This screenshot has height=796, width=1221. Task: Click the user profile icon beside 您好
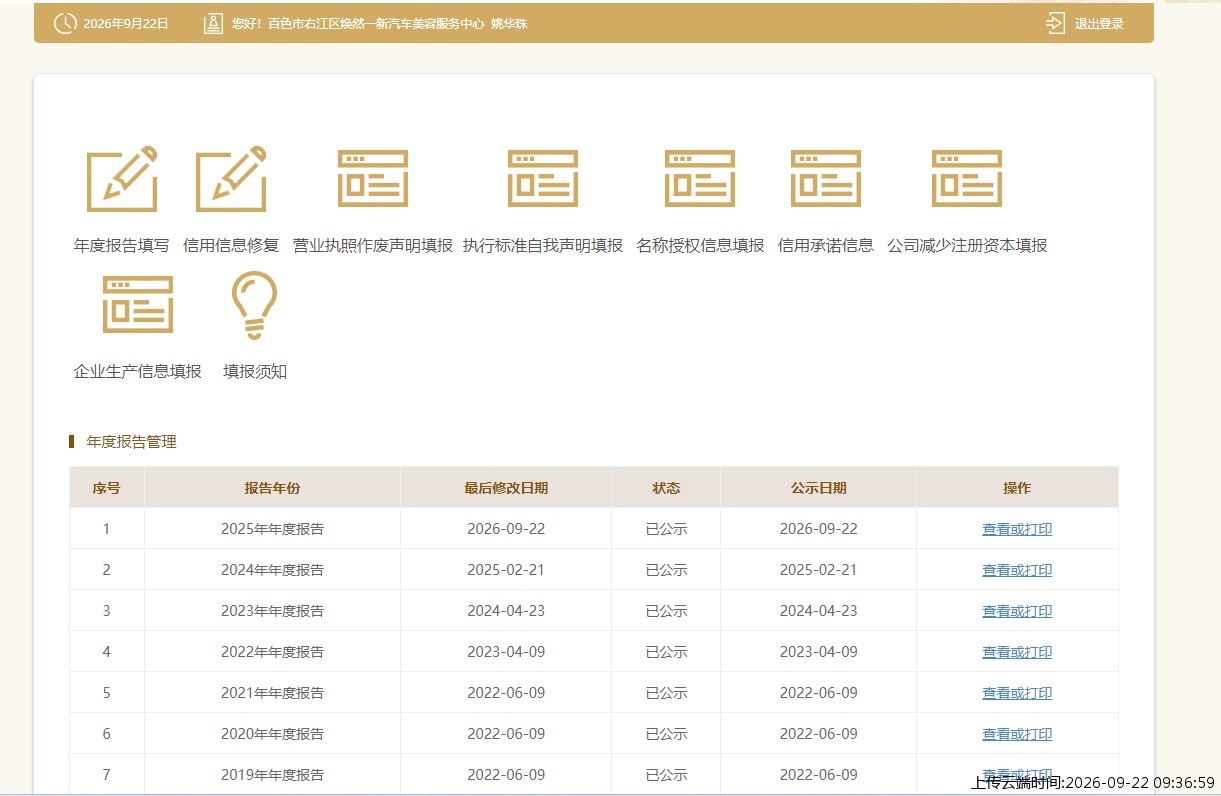(213, 23)
